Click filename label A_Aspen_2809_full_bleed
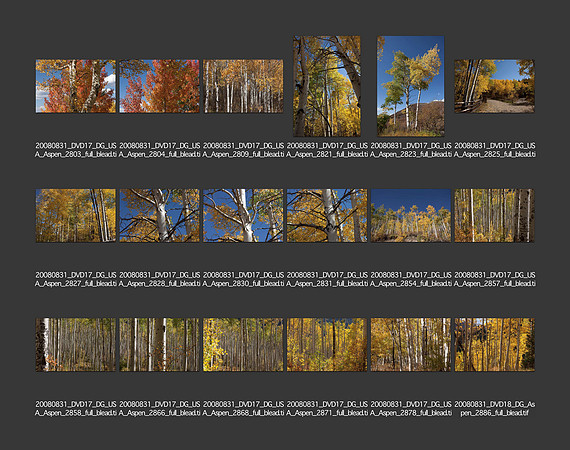 point(243,154)
